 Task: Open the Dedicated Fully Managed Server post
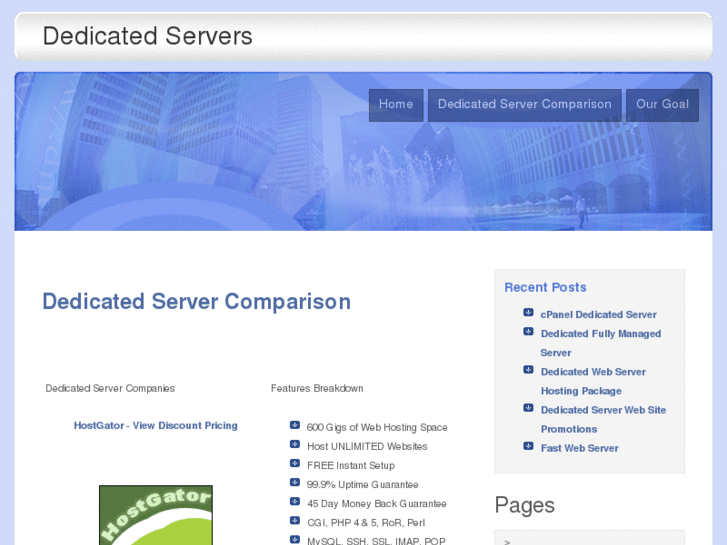[601, 343]
